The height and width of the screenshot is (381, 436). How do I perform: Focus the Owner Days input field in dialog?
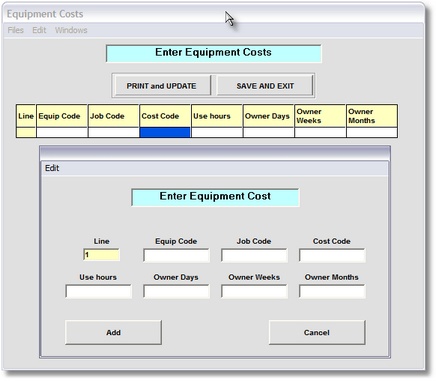pyautogui.click(x=176, y=292)
